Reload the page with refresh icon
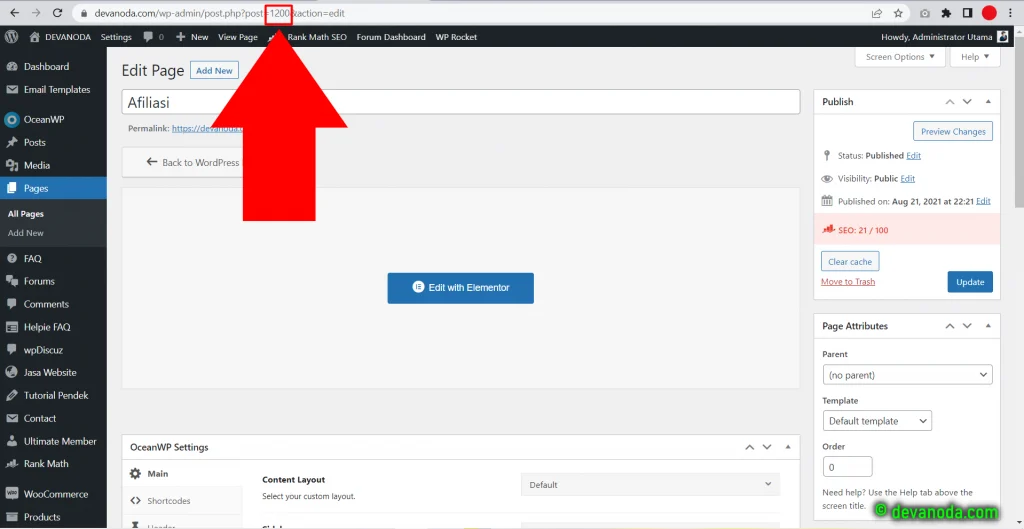Viewport: 1024px width, 529px height. click(57, 13)
